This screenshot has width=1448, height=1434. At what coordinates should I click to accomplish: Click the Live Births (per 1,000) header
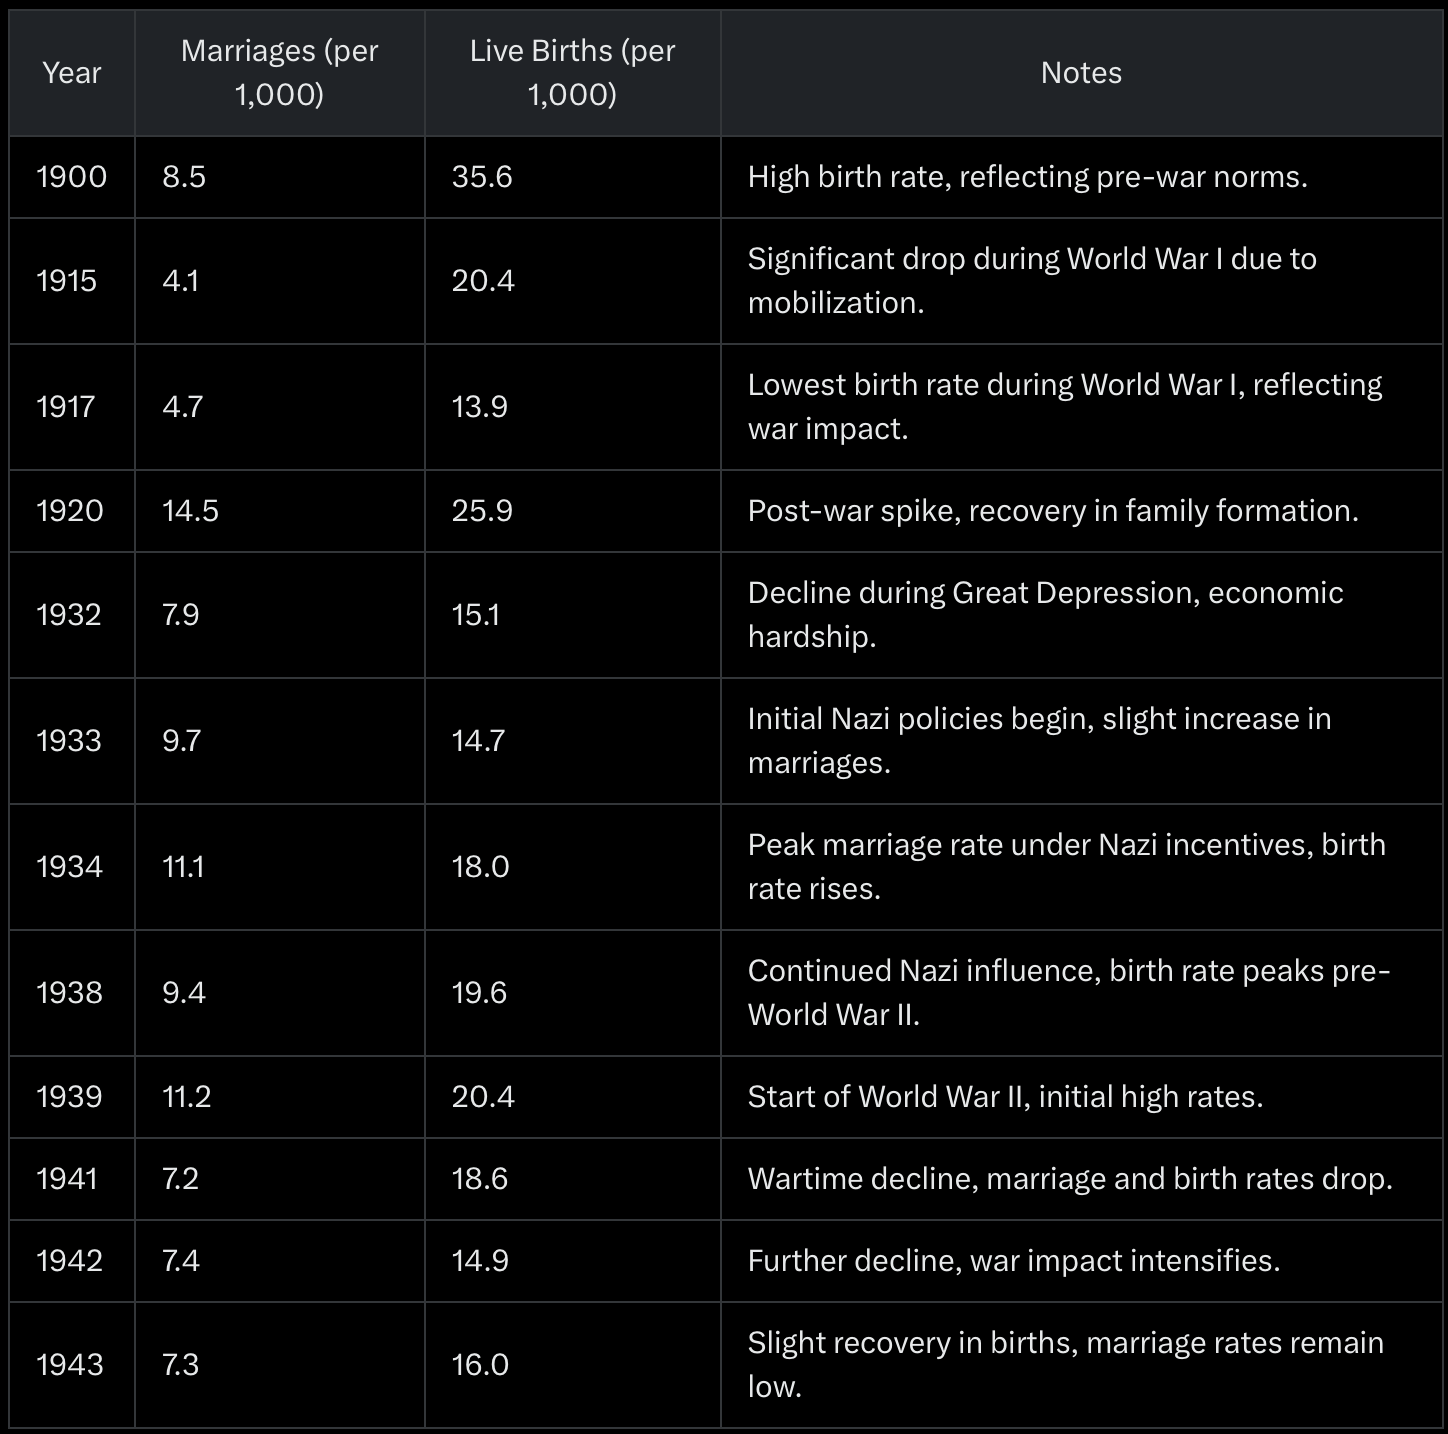573,73
